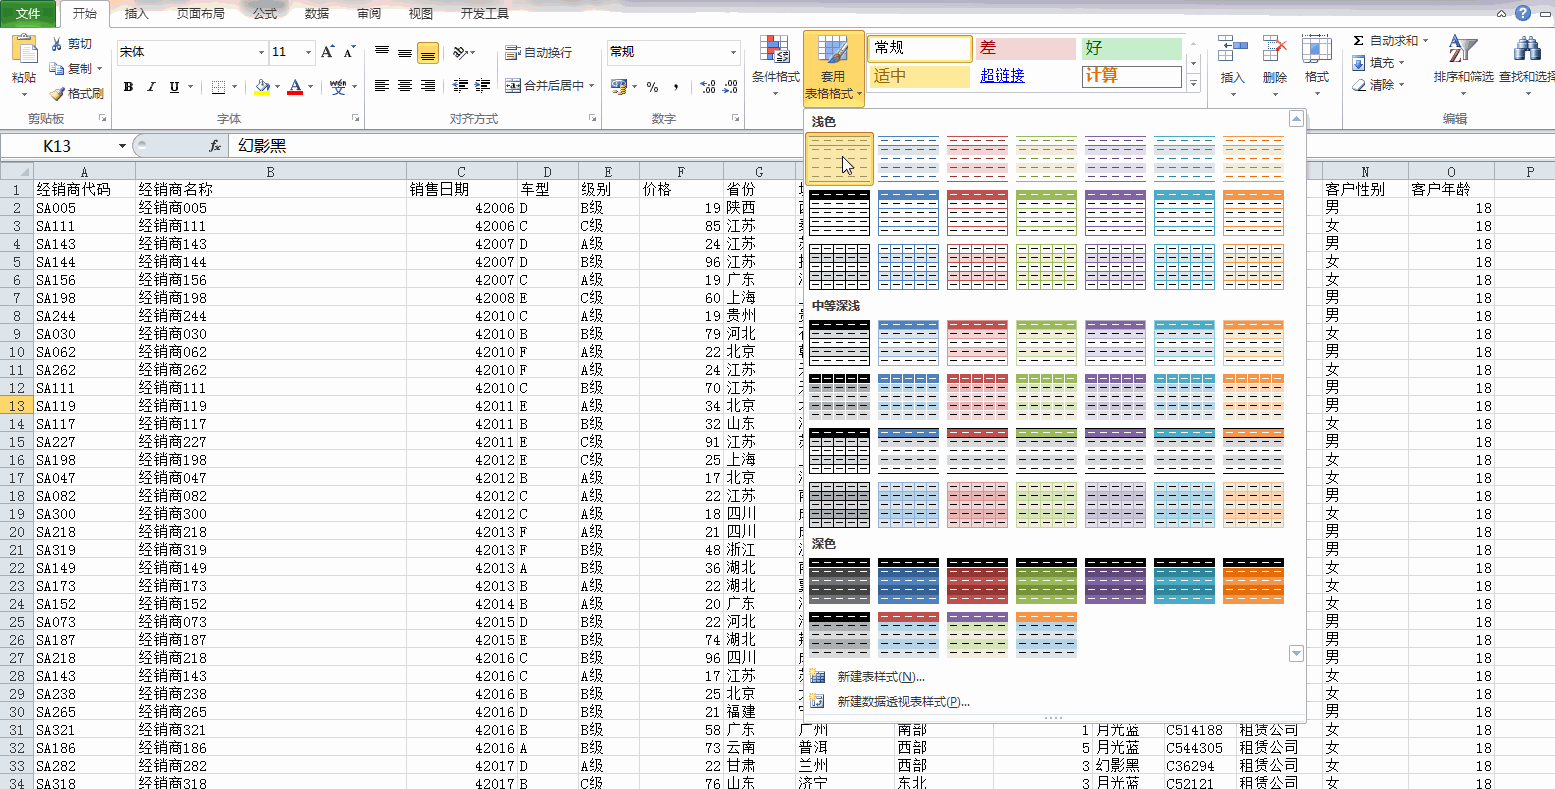This screenshot has width=1555, height=789.
Task: Click the orientation text angle icon
Action: (460, 52)
